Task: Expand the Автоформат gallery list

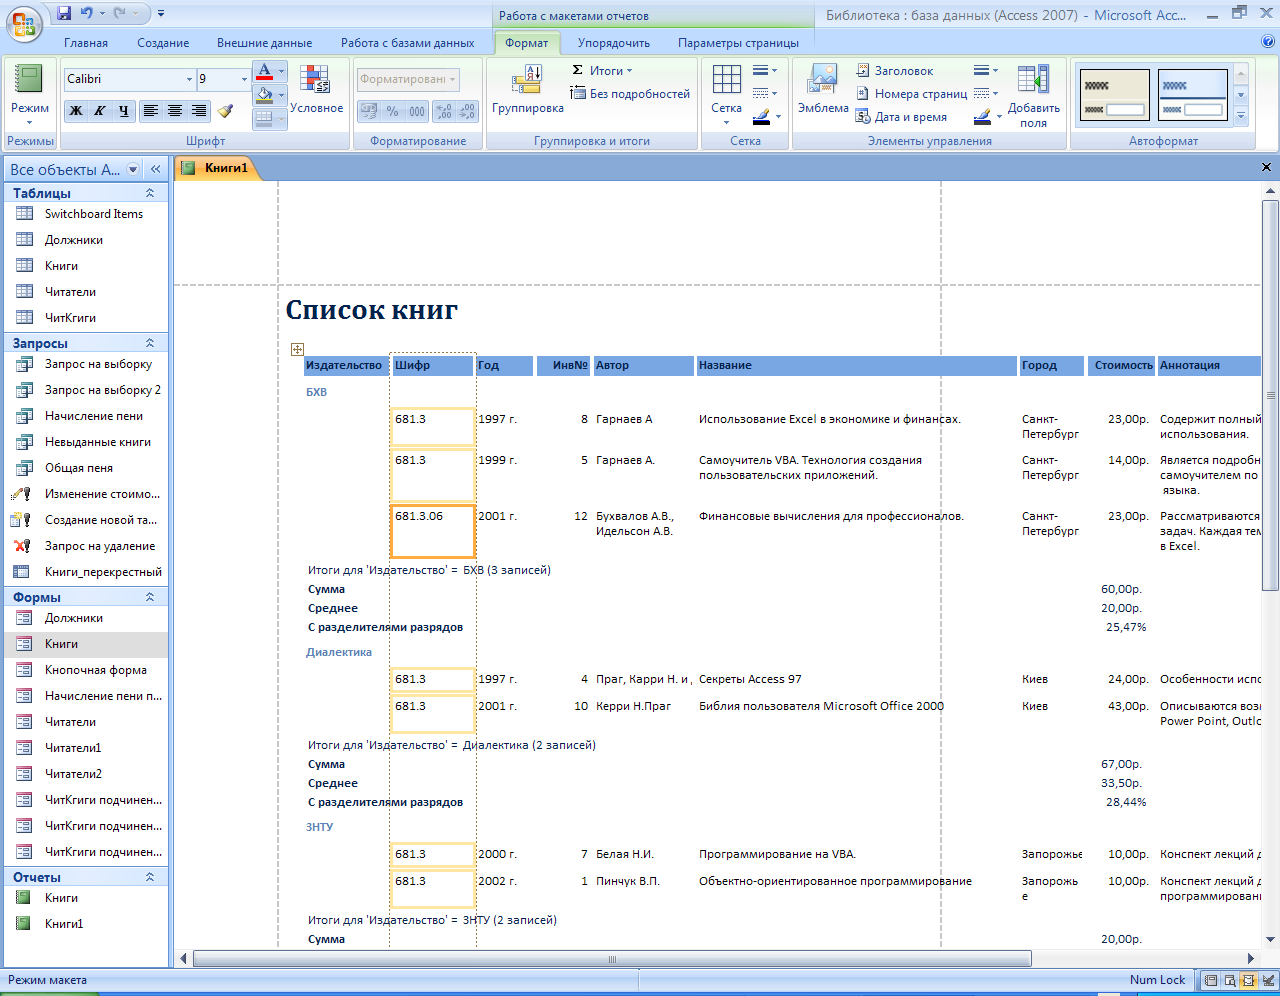Action: [x=1241, y=117]
